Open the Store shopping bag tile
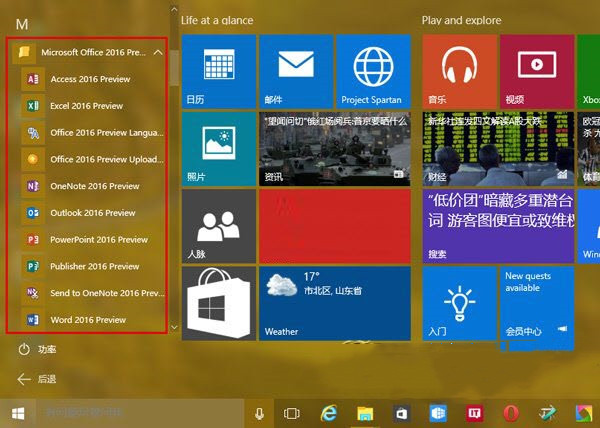 coord(219,303)
